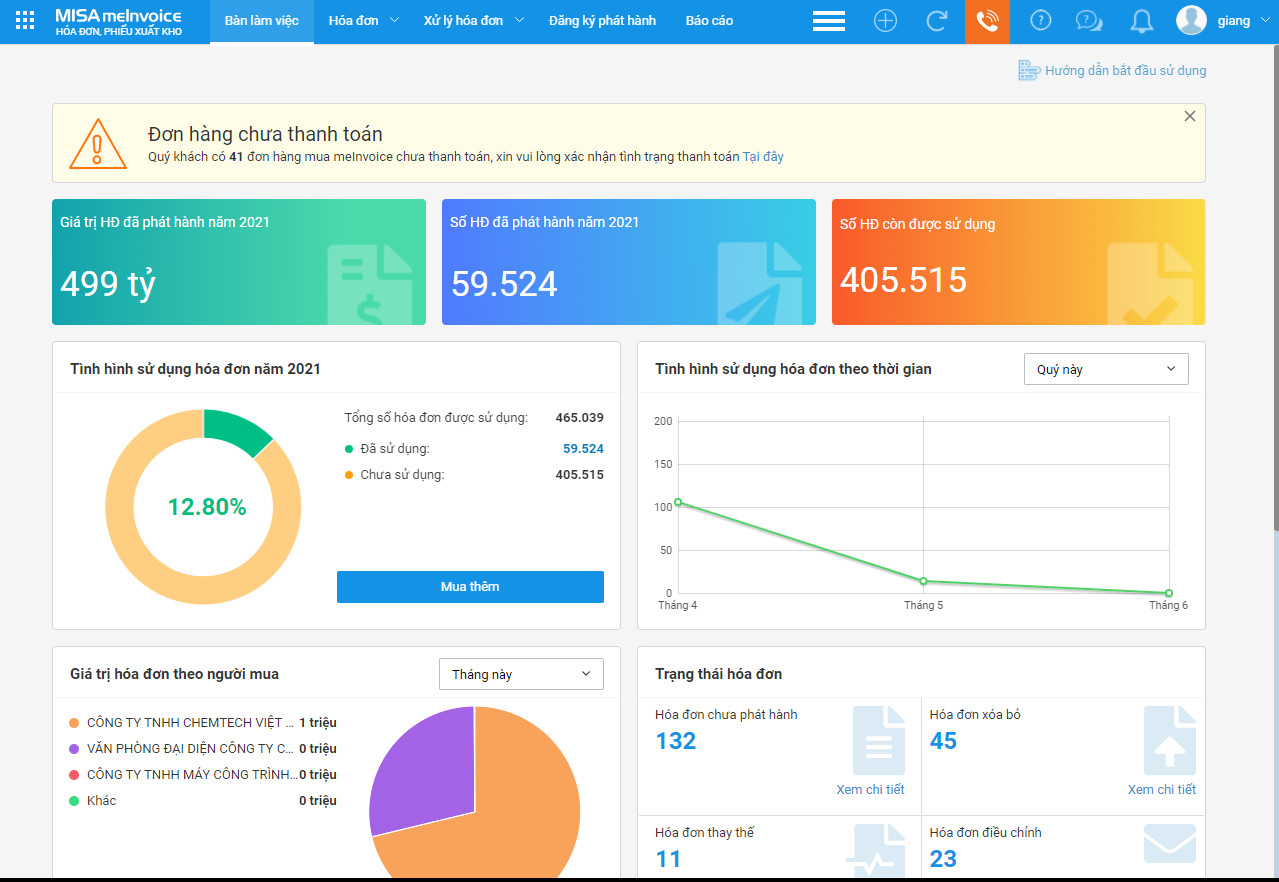Toggle the Đã sử dụng green legend dot
Viewport: 1279px width, 882px height.
349,449
